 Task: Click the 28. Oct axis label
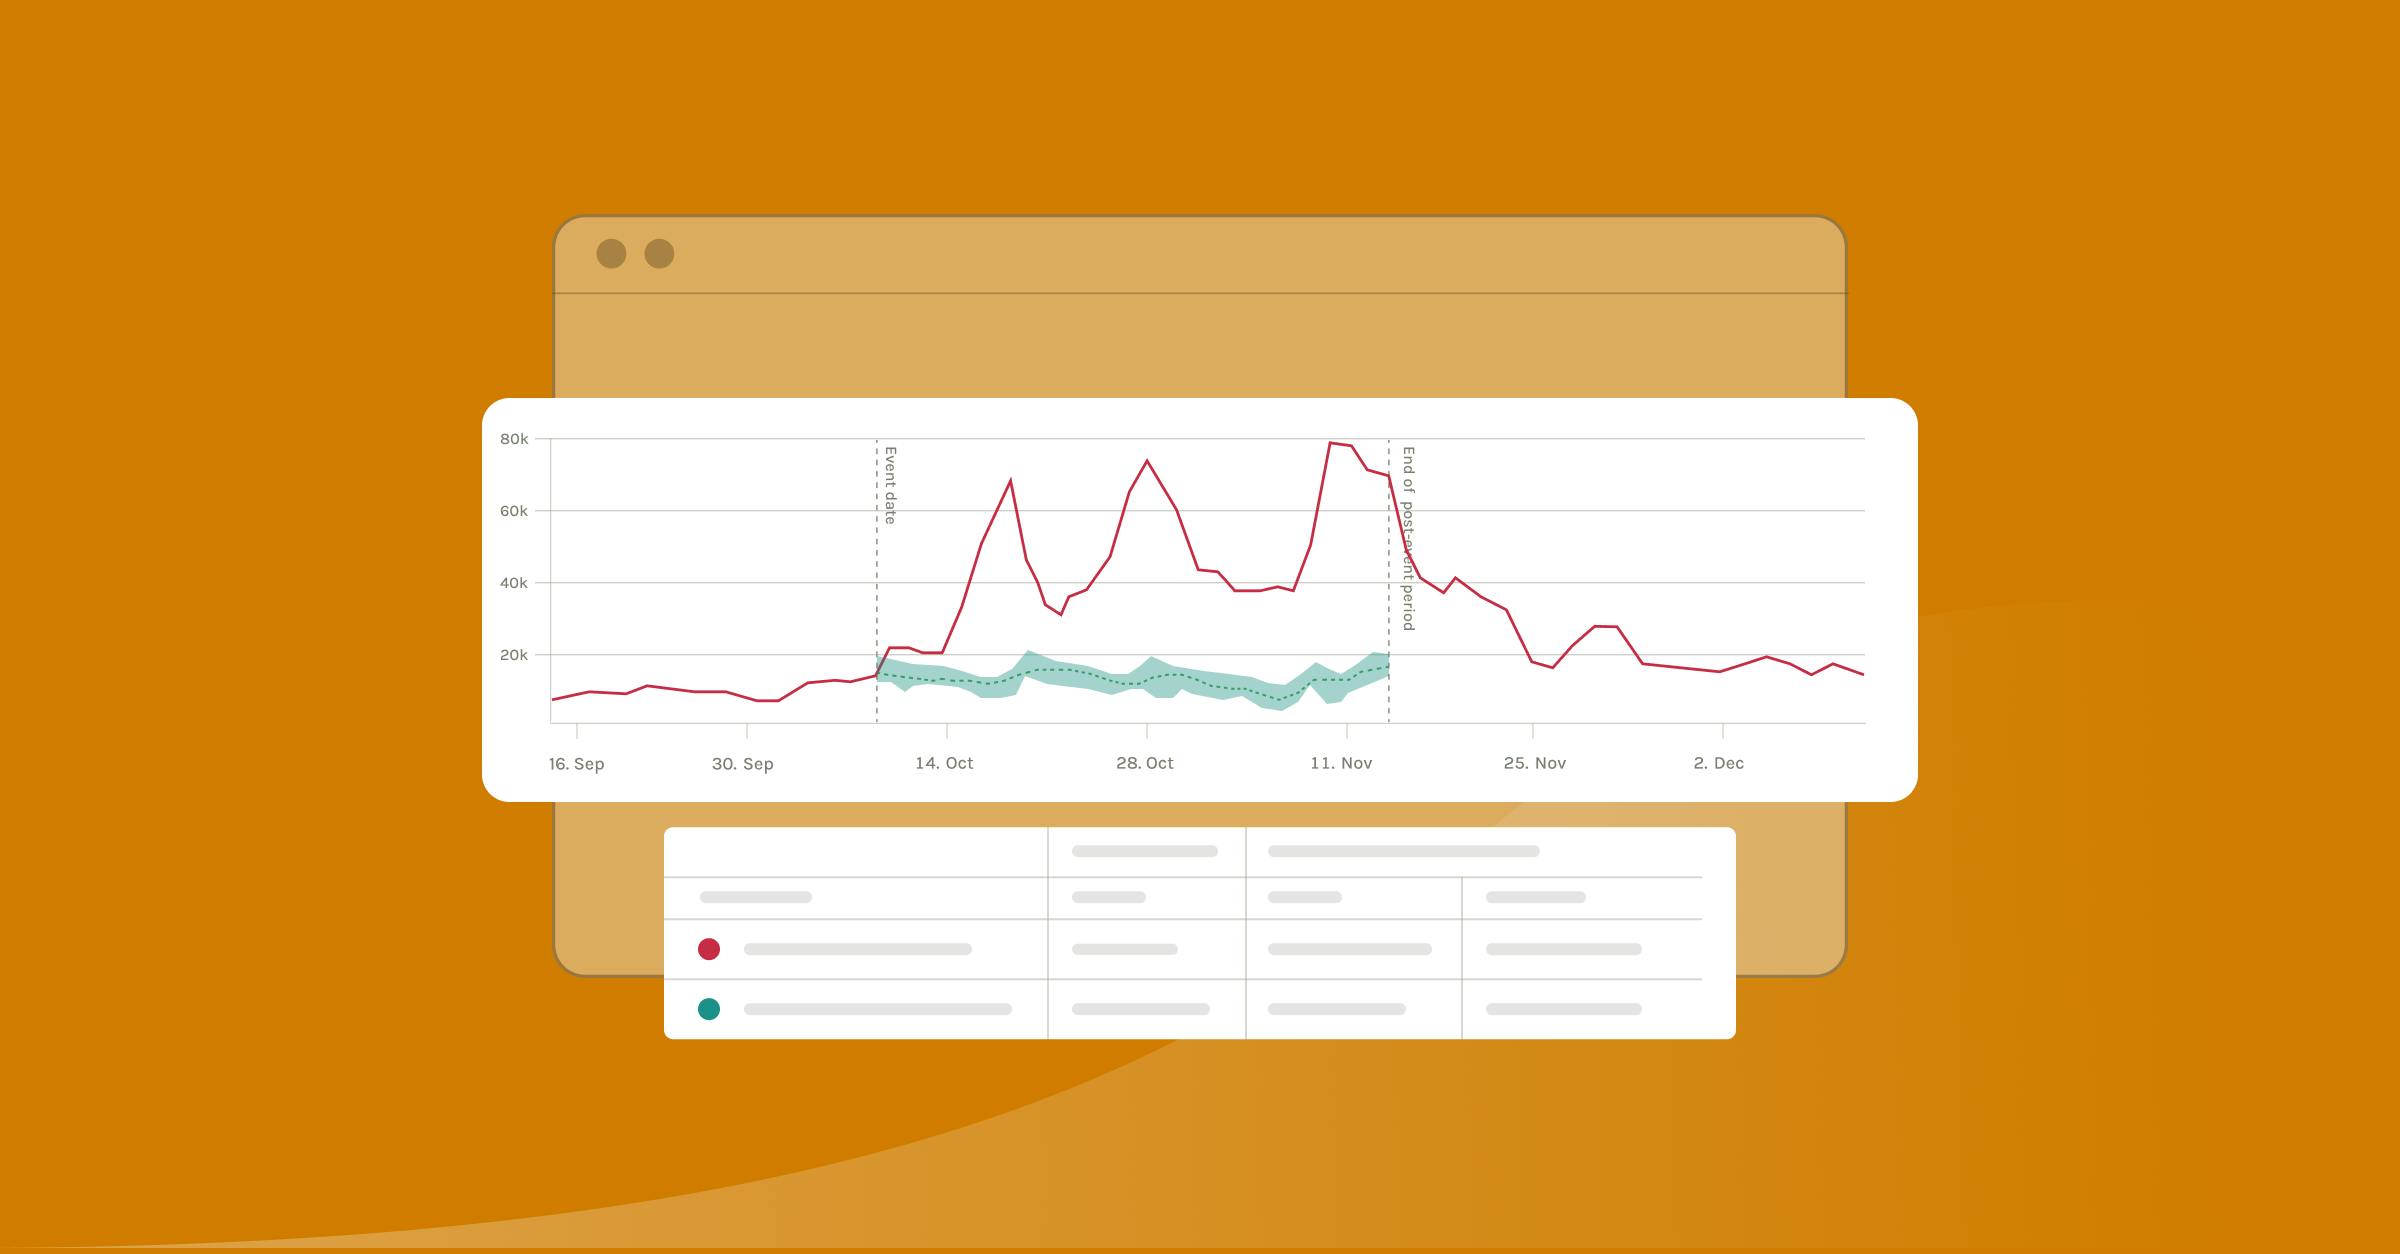(1144, 763)
